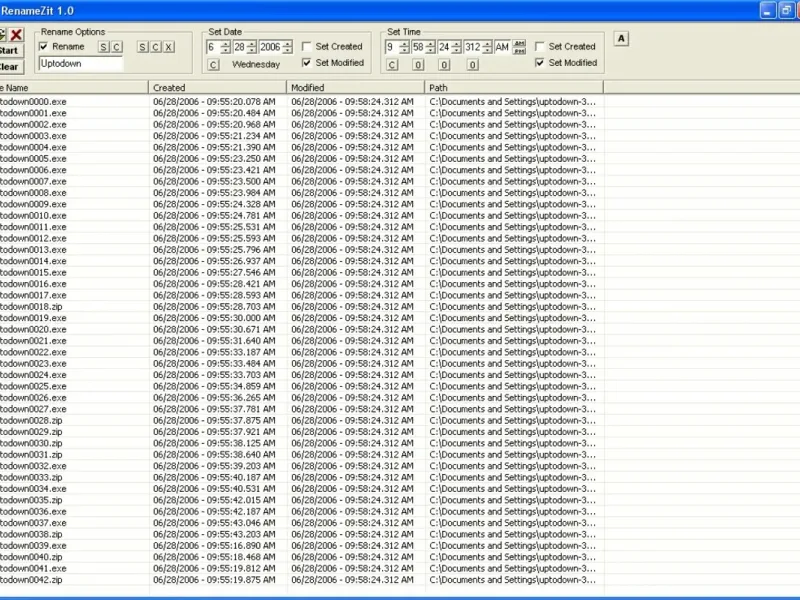Click the X button in Rename Options
This screenshot has width=800, height=600.
click(169, 47)
